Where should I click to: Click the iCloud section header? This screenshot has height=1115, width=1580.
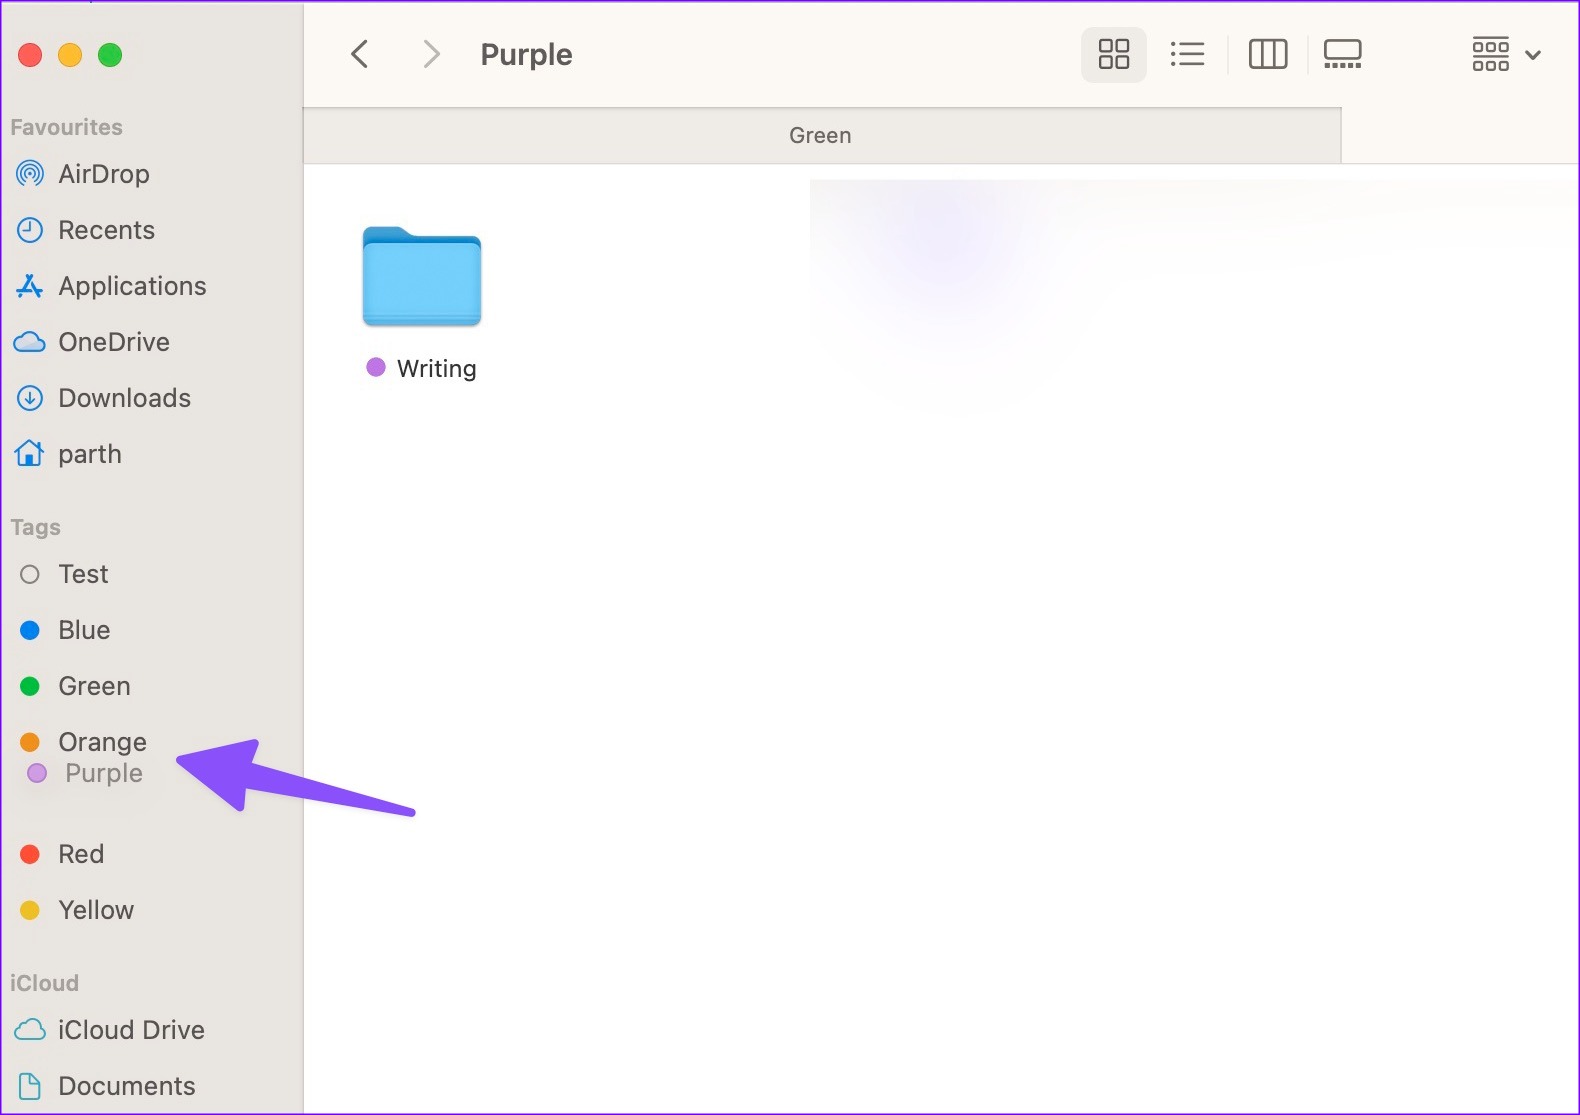click(44, 983)
